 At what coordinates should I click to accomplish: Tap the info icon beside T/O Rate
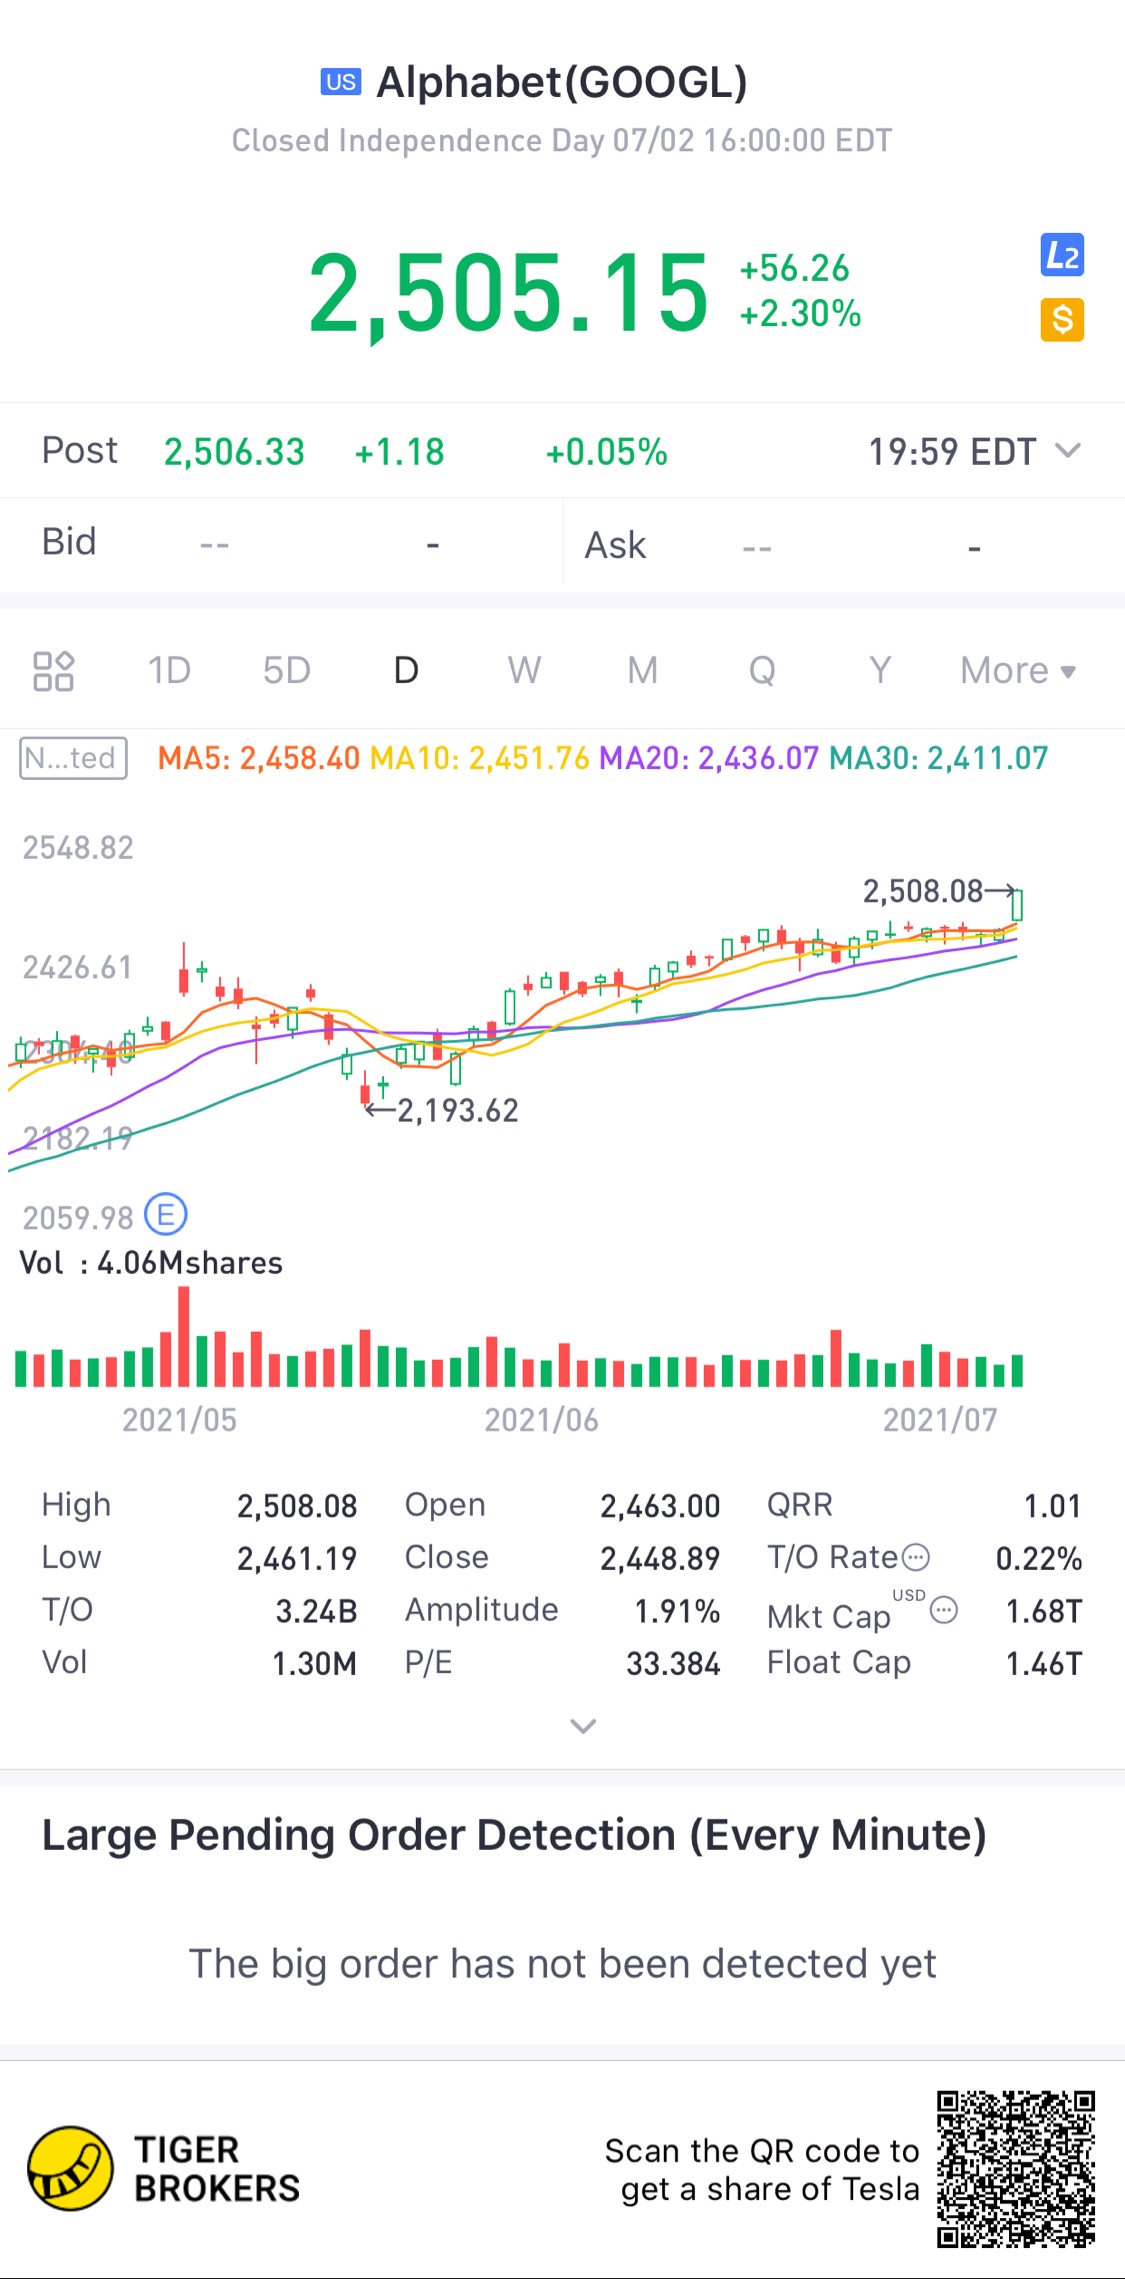pos(916,1557)
